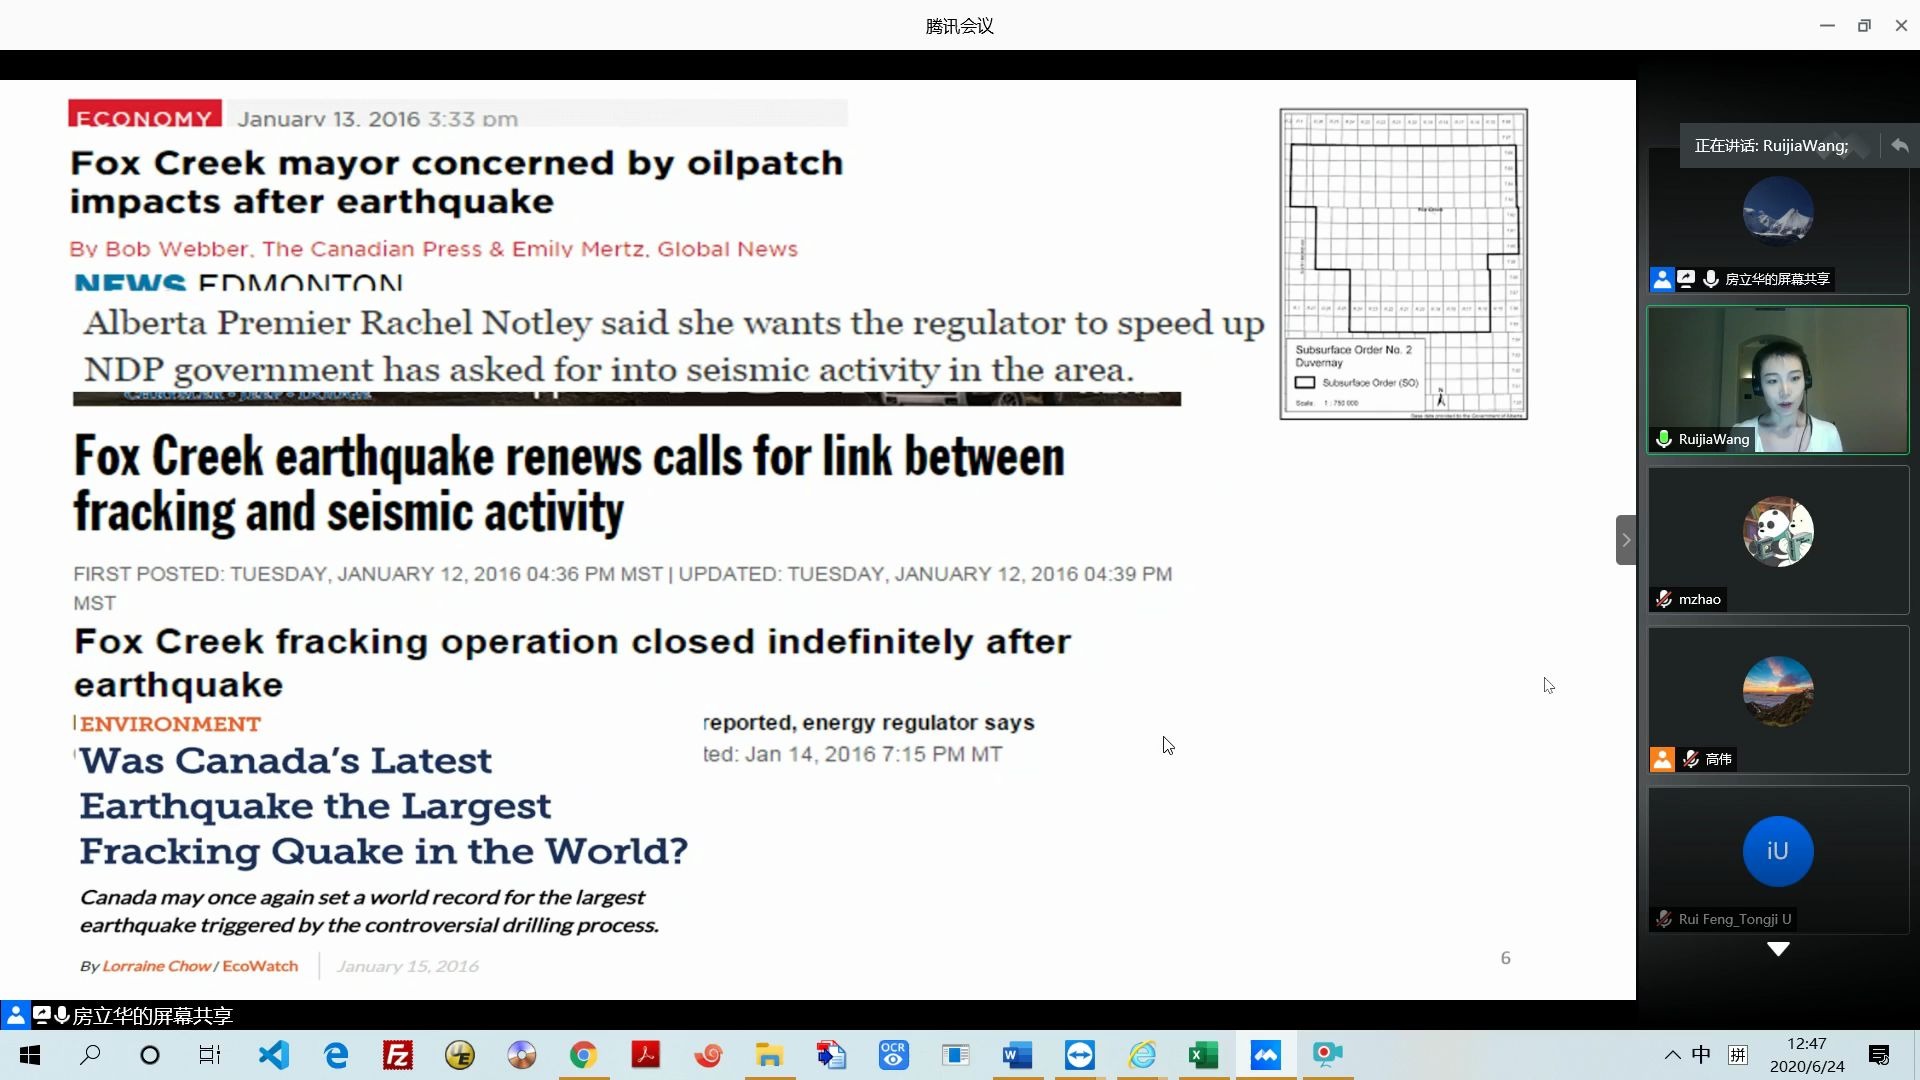Open FileZilla from taskbar
This screenshot has height=1080, width=1920.
(x=398, y=1055)
